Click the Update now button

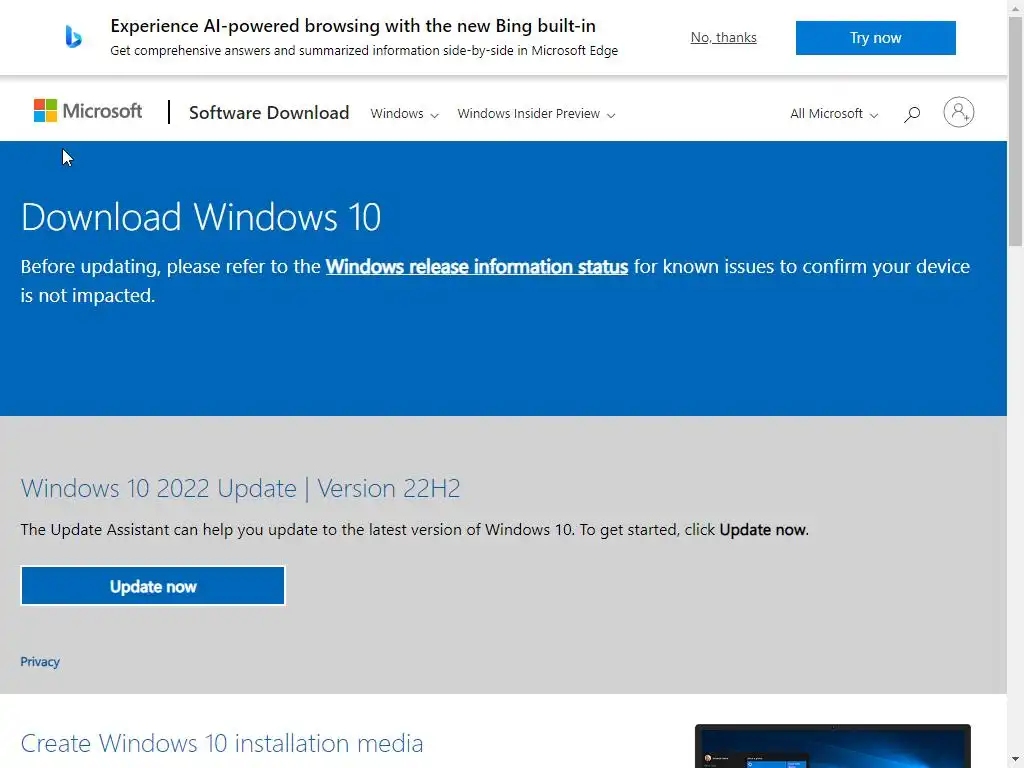coord(153,586)
